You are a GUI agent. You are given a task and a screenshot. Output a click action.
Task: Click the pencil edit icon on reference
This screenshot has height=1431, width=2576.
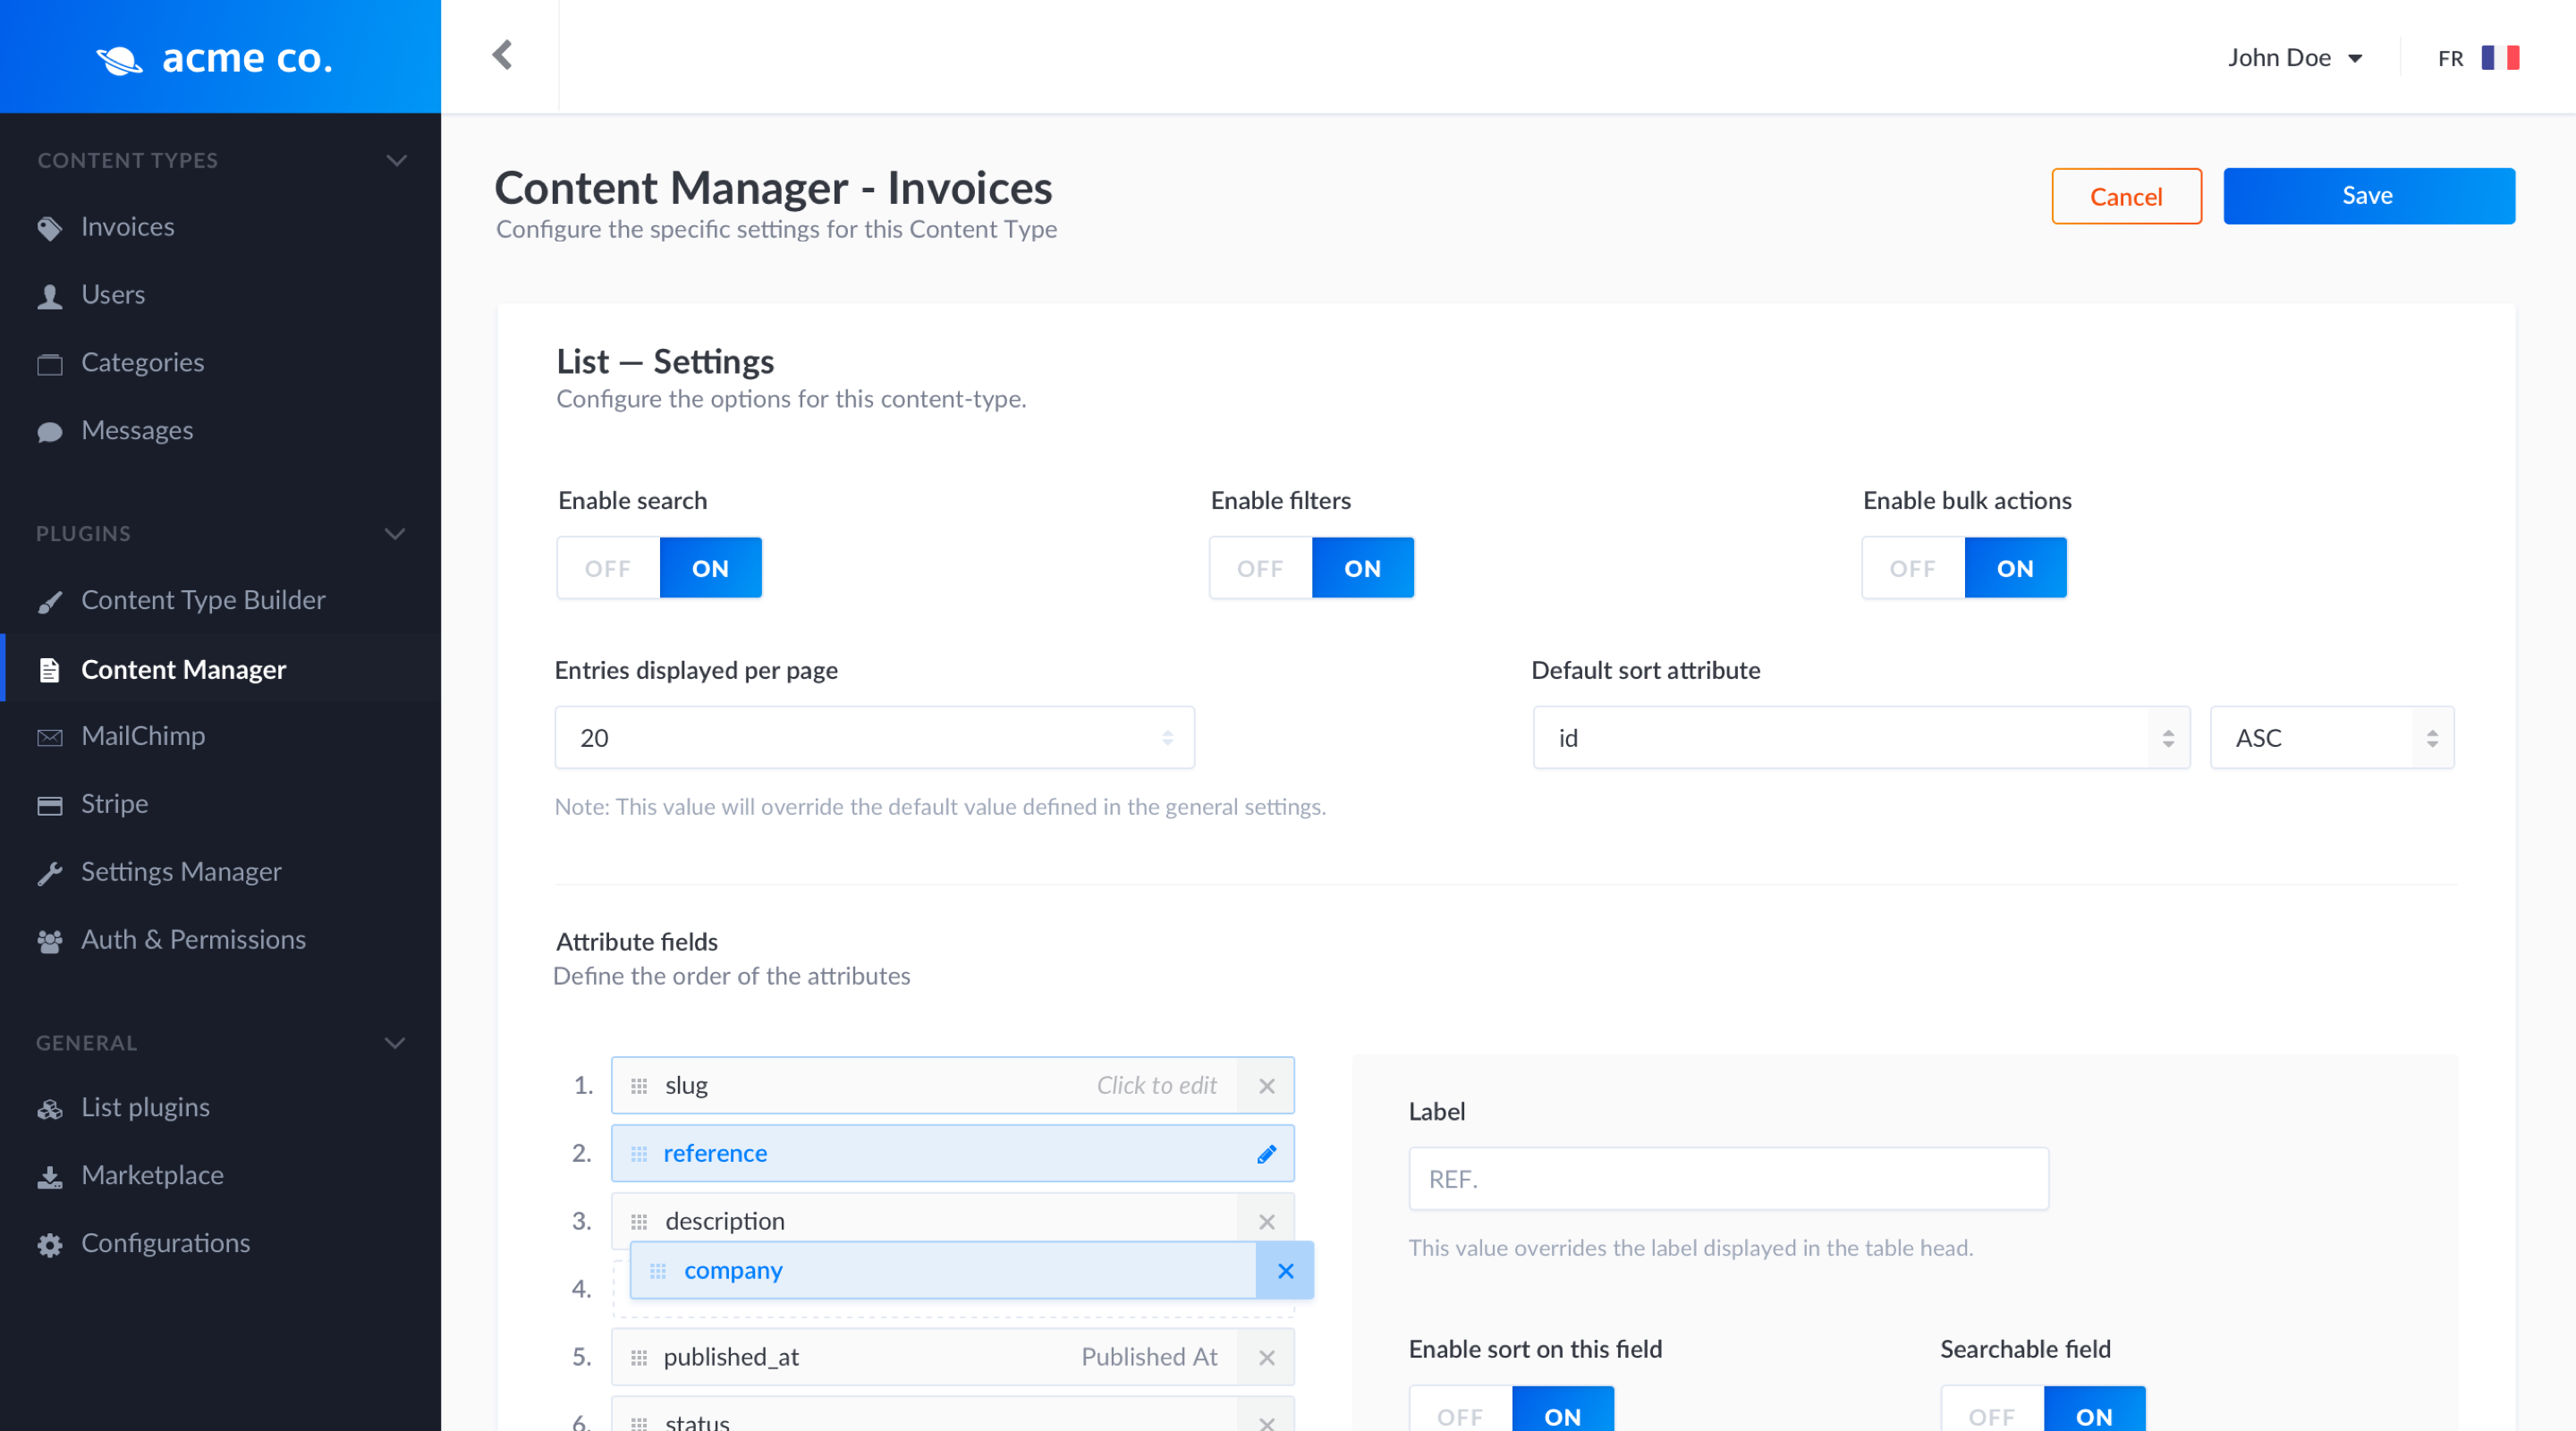tap(1266, 1154)
